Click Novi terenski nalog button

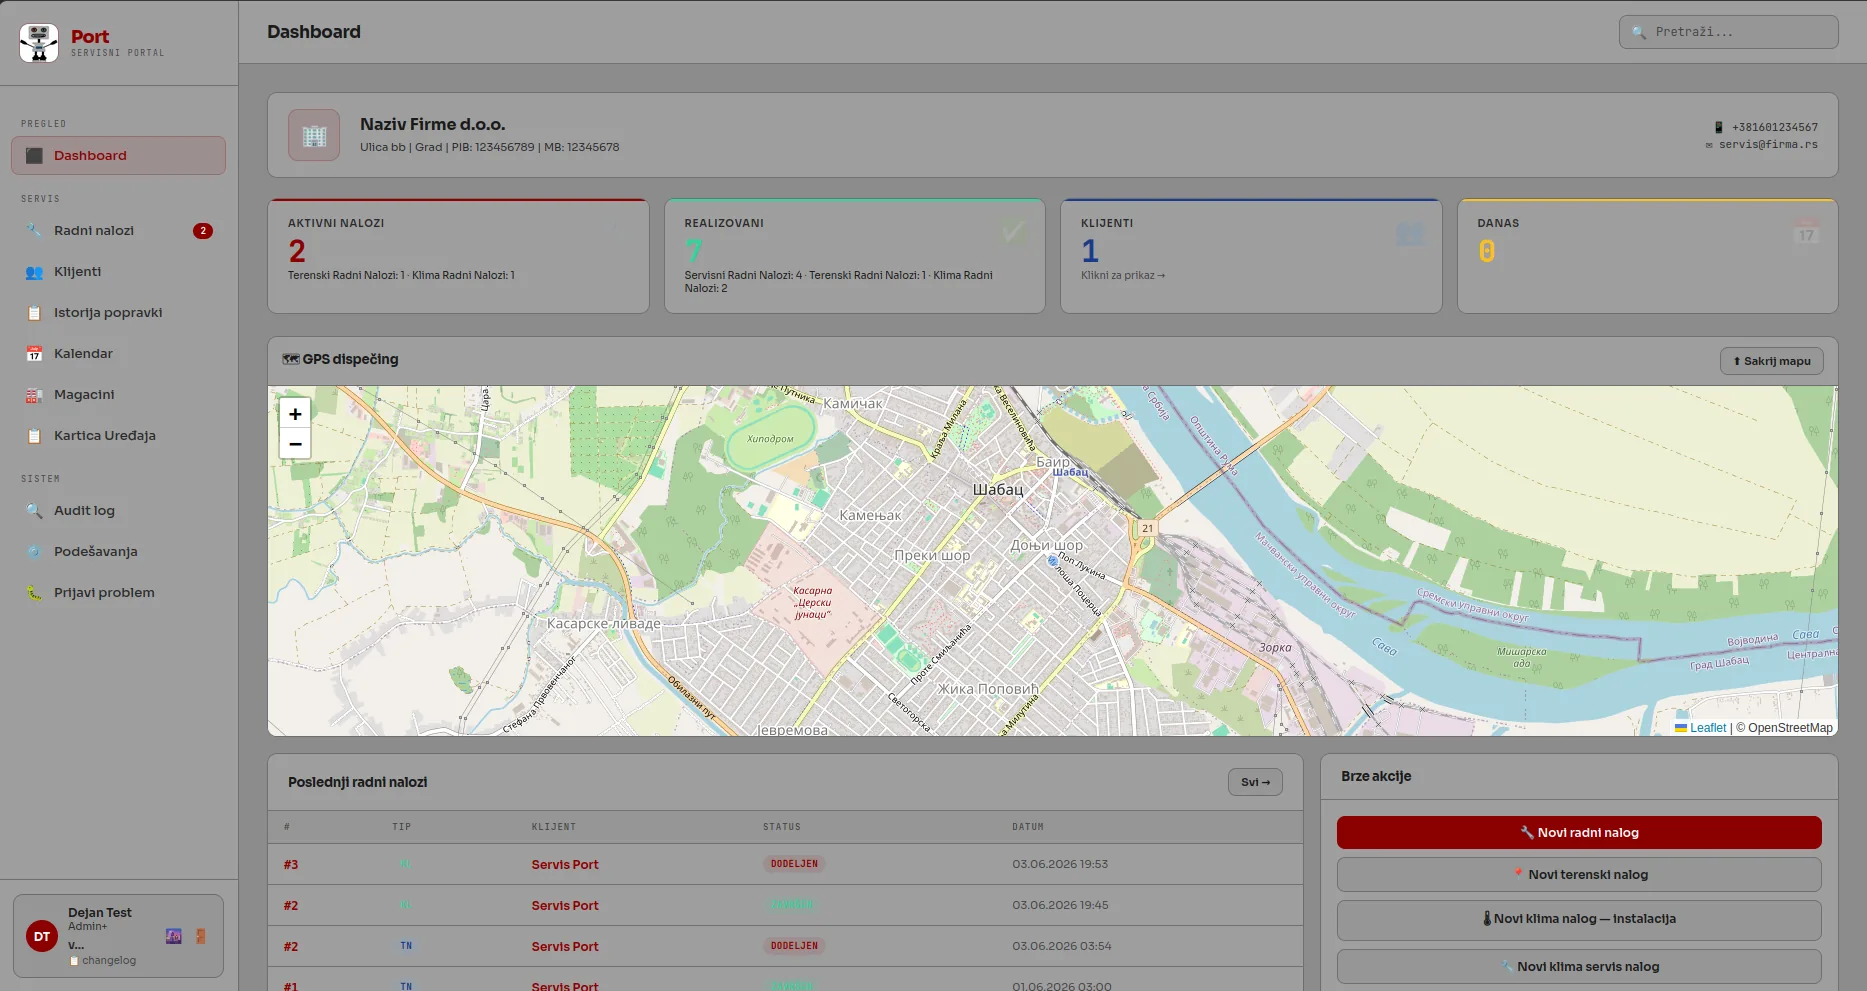click(1579, 875)
